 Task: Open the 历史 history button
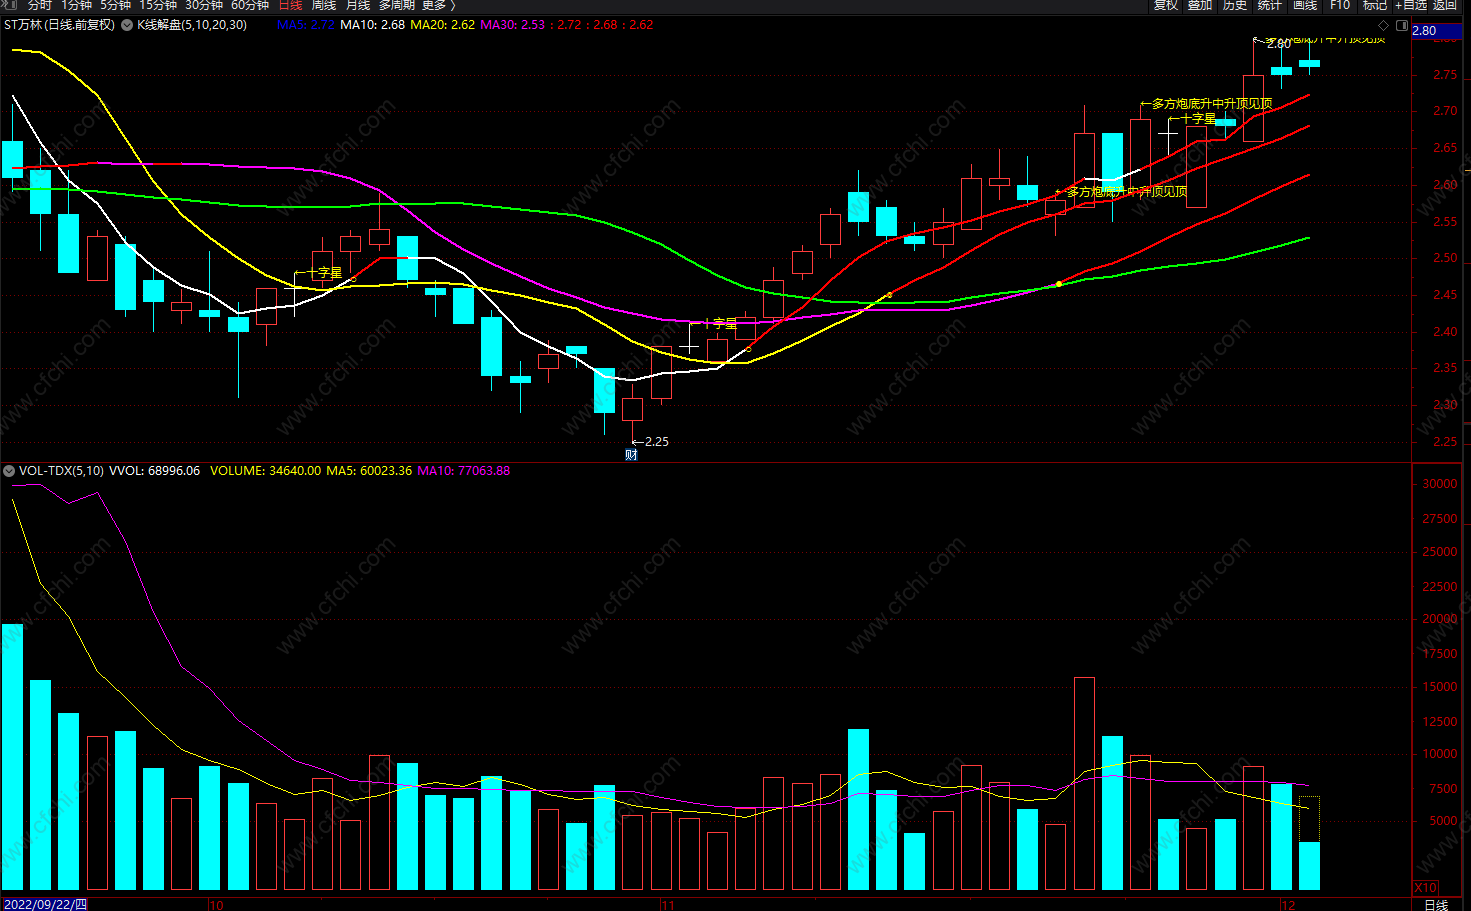(1235, 5)
